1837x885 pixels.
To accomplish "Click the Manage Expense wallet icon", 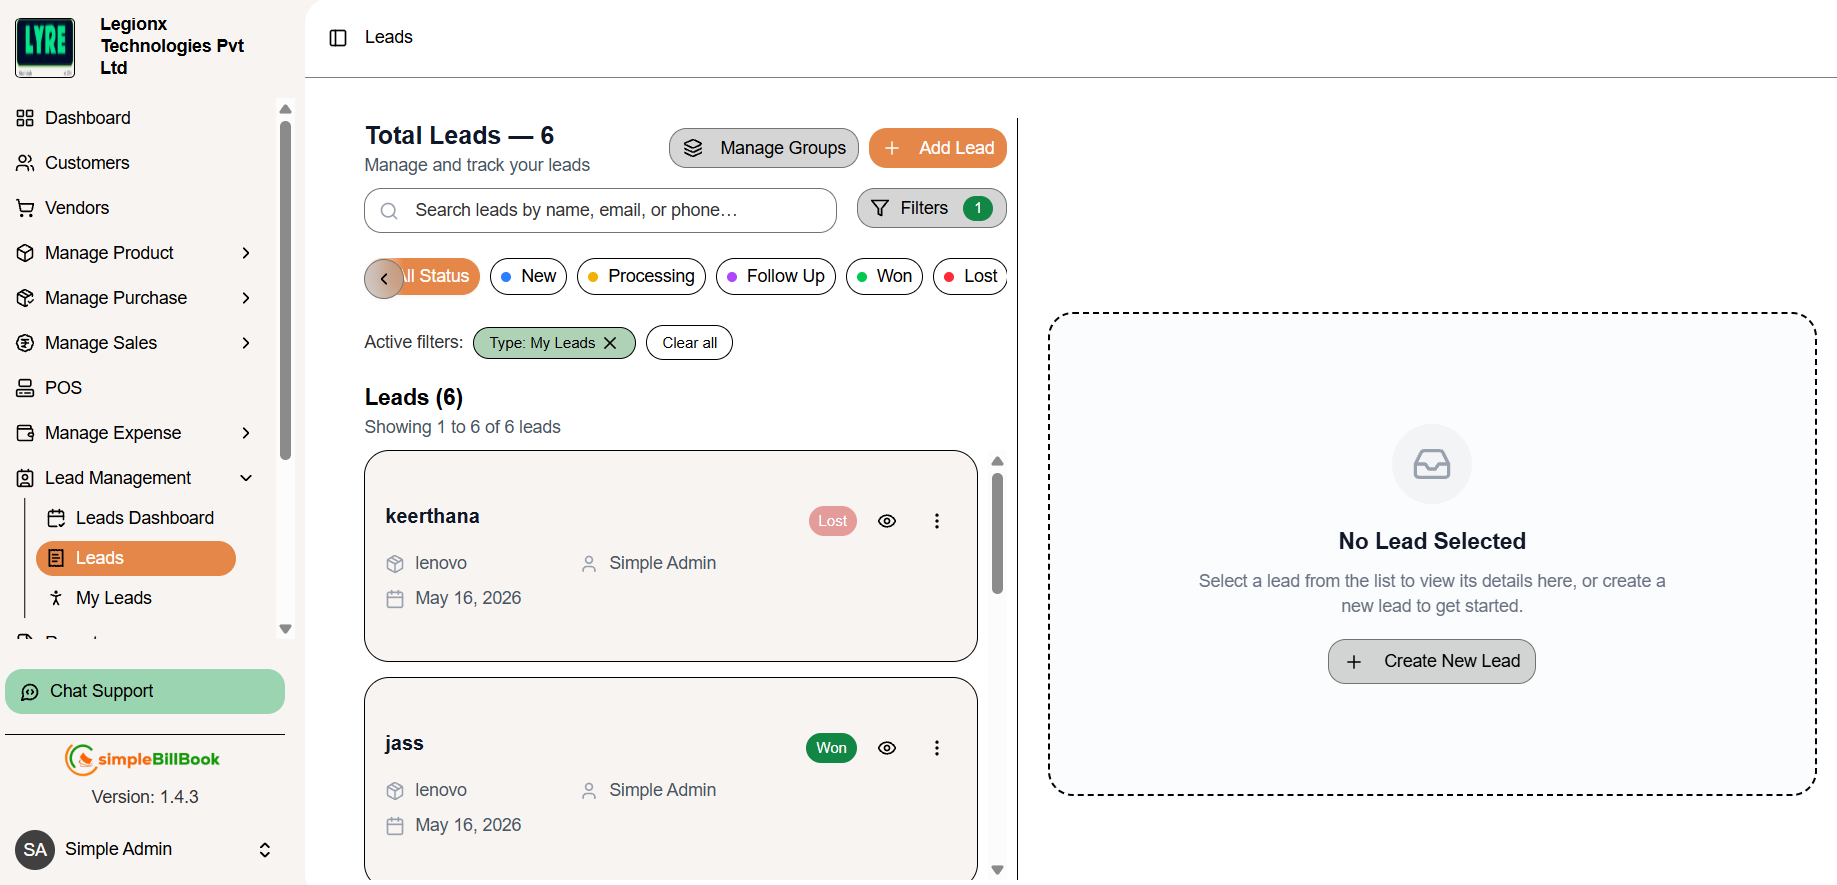I will pos(25,433).
